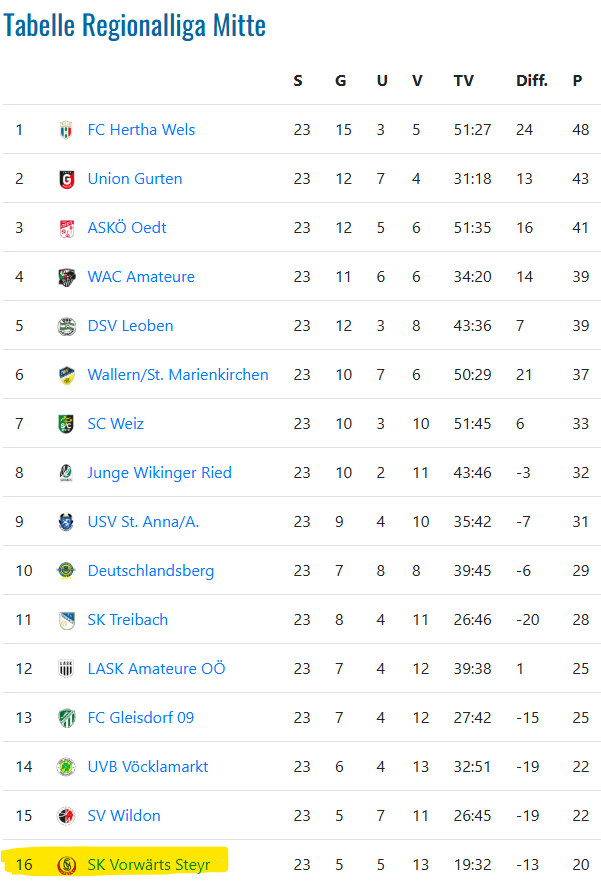Click the Tabelle Regionalliga Mitte heading
The image size is (601, 893).
coord(134,26)
